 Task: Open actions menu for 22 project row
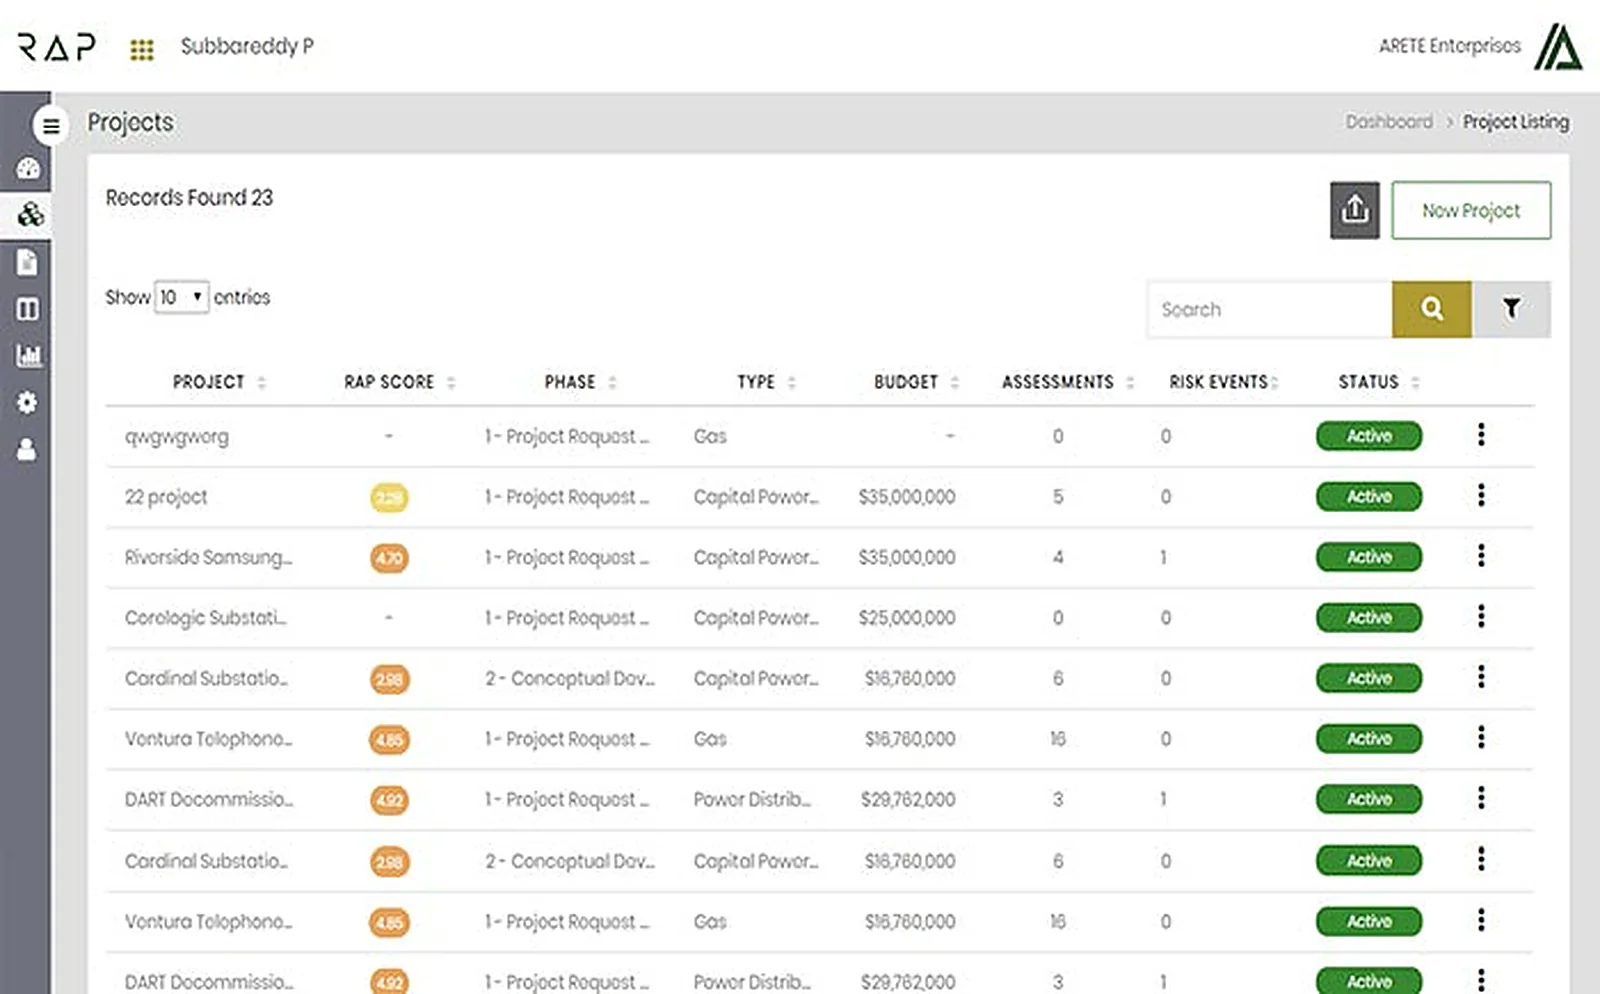1481,495
